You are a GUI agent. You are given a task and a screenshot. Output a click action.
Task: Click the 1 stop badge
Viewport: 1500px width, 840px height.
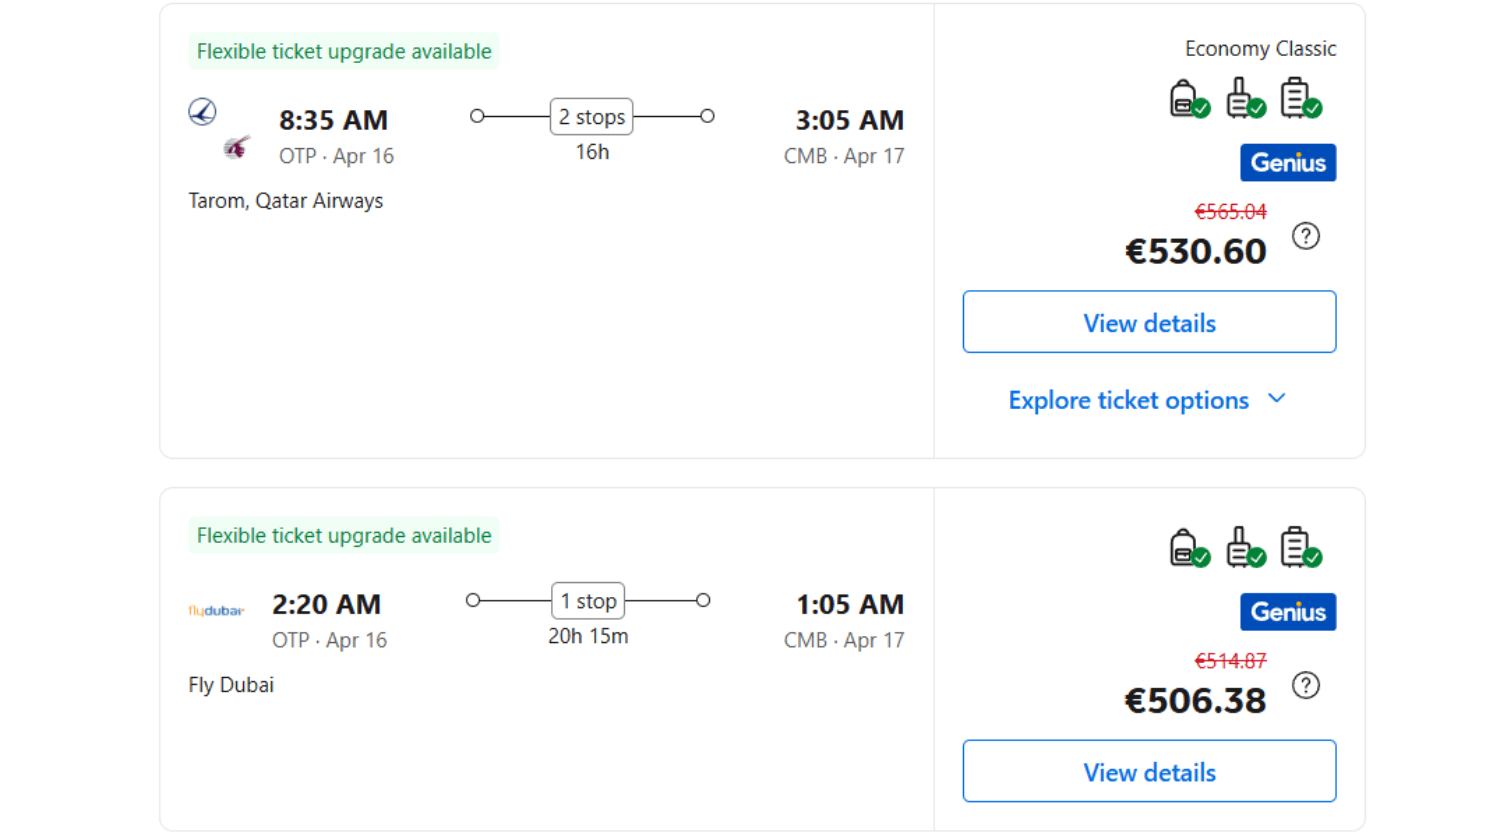(x=588, y=601)
